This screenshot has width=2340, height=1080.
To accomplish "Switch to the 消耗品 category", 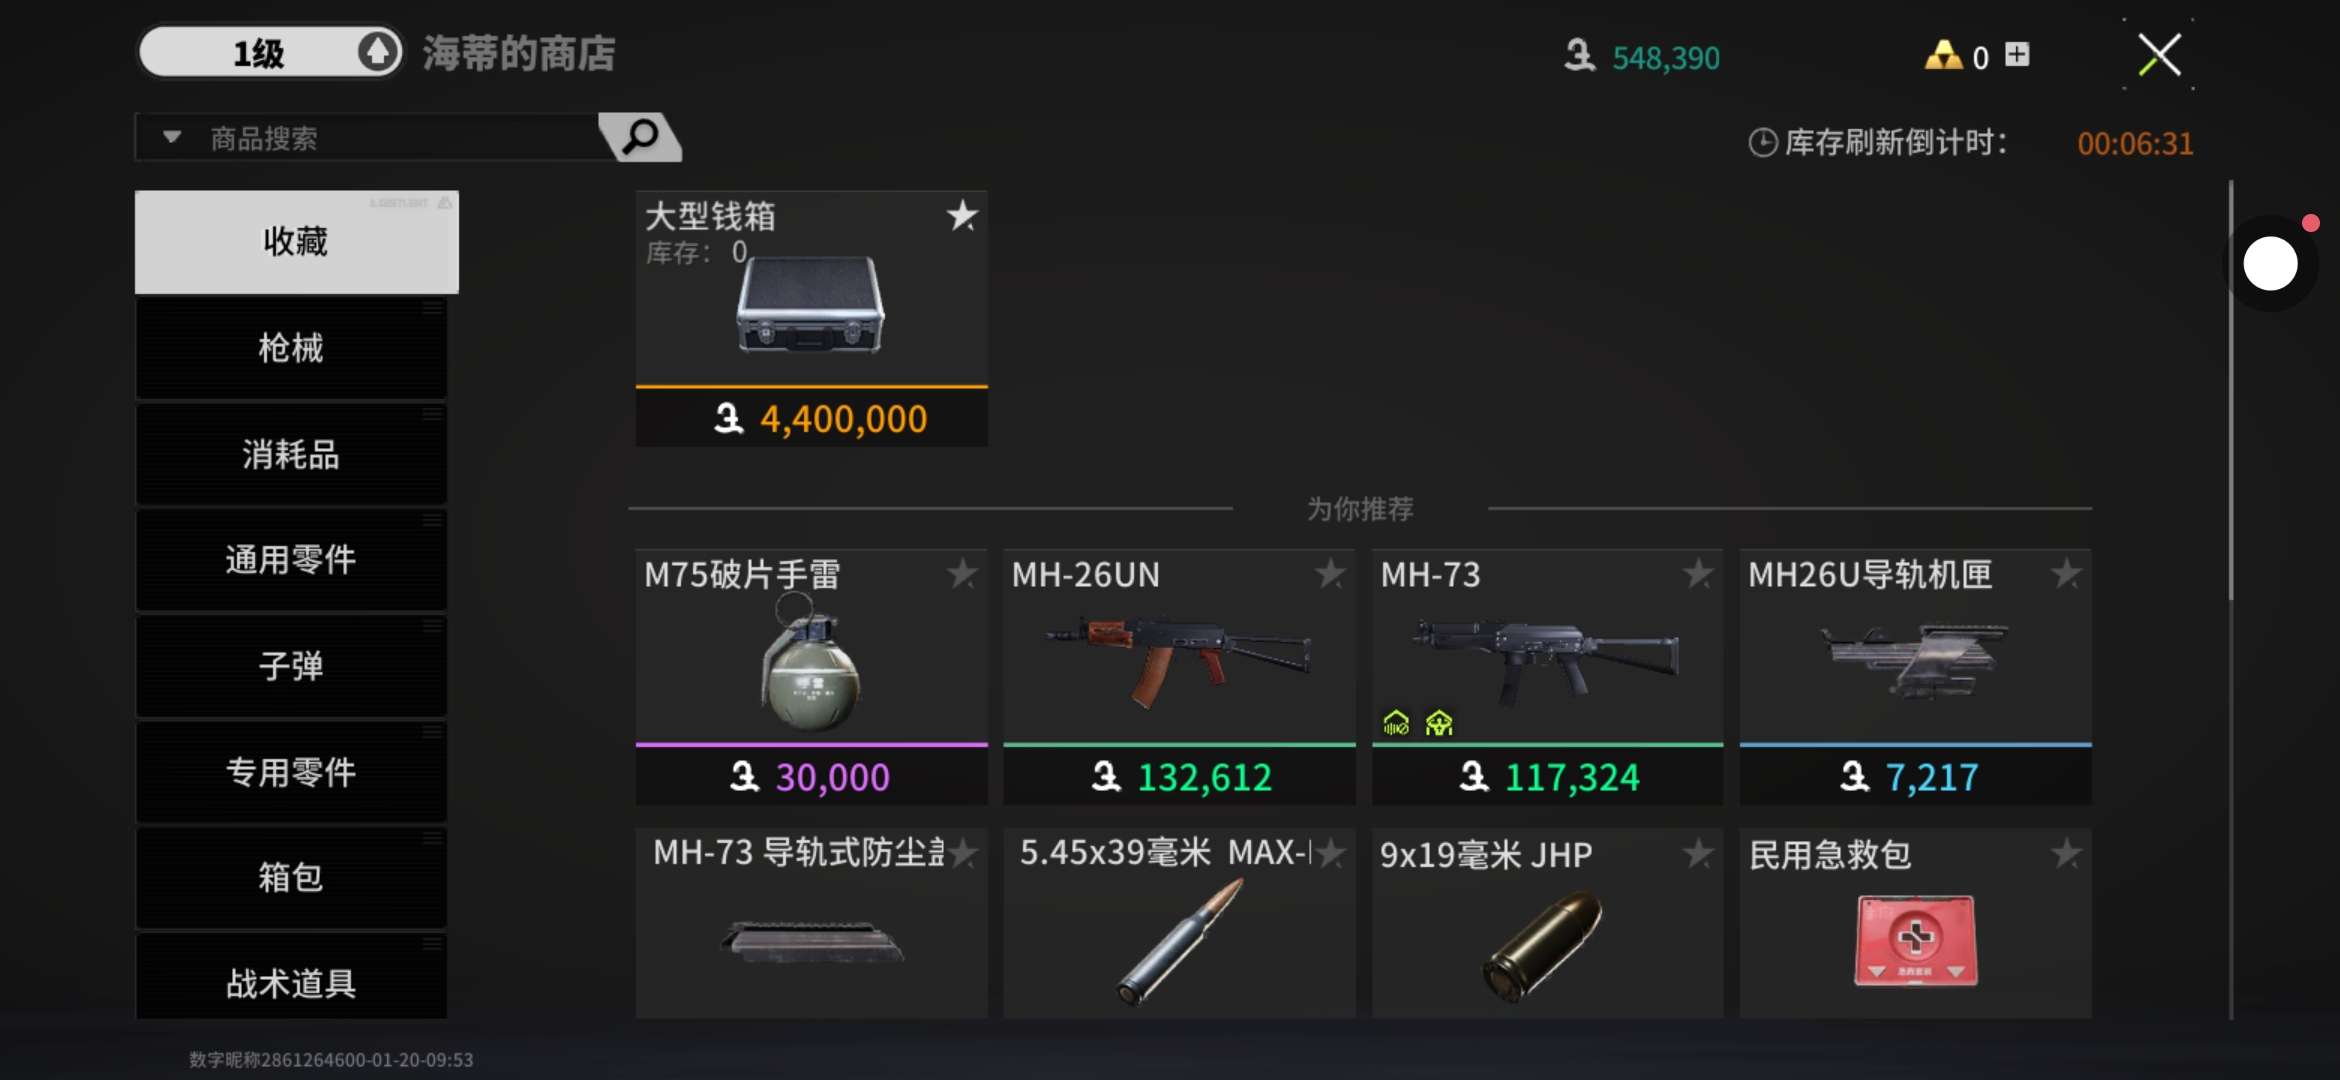I will pos(291,454).
